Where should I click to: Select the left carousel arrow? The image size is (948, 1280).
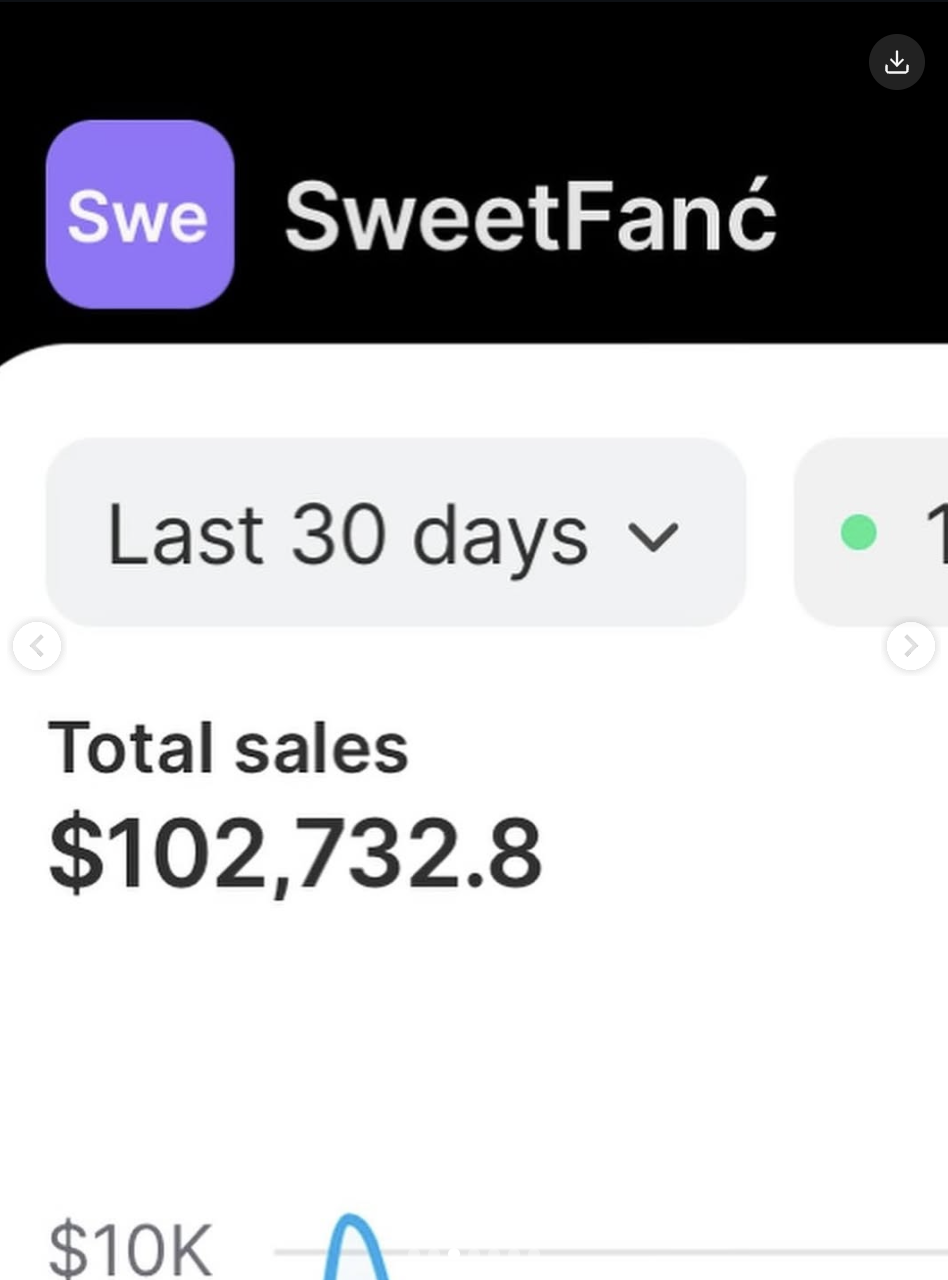tap(37, 646)
